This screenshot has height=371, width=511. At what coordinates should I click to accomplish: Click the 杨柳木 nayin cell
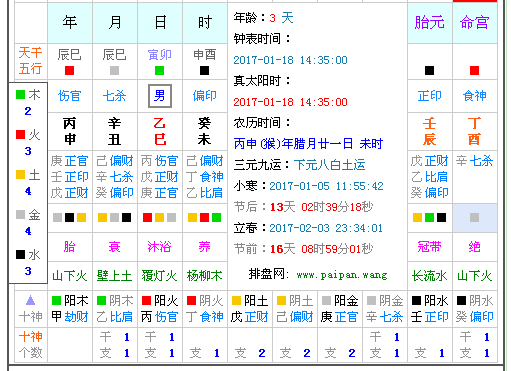[x=205, y=276]
